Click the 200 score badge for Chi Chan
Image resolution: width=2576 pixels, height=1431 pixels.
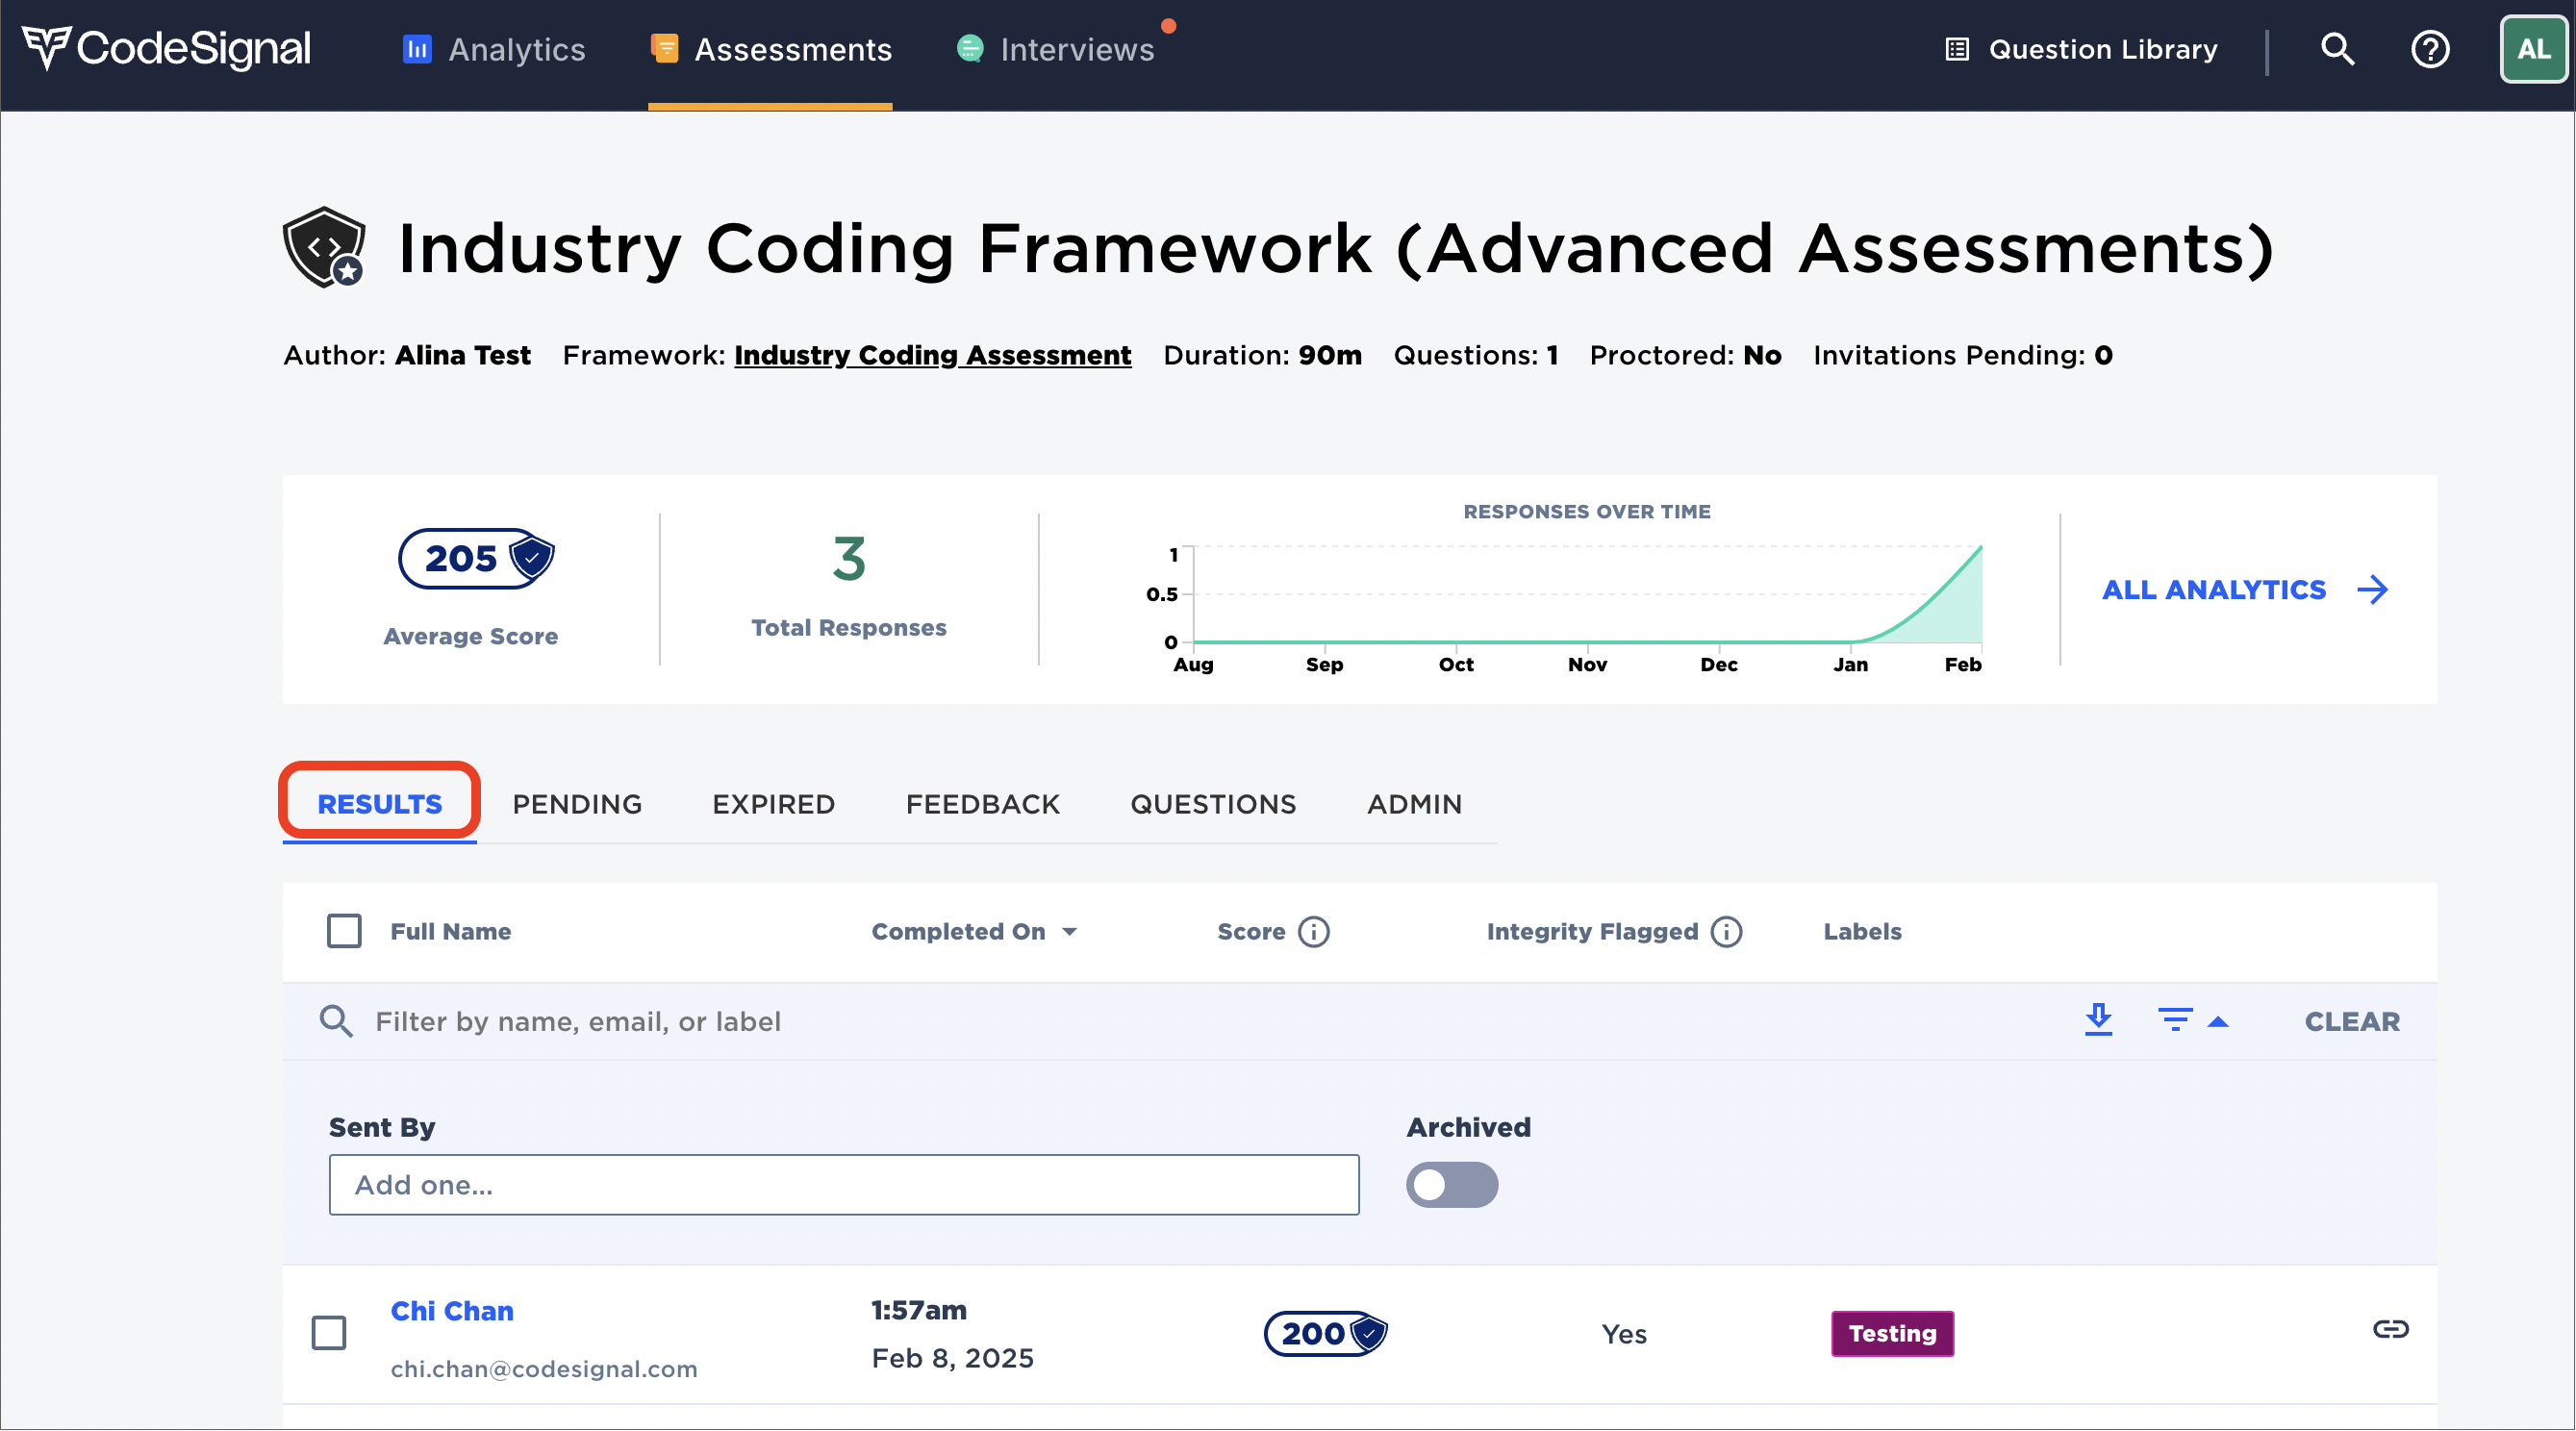tap(1326, 1332)
